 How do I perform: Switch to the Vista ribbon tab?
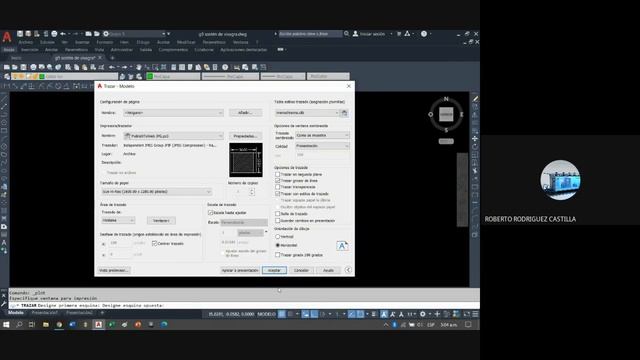click(x=99, y=50)
